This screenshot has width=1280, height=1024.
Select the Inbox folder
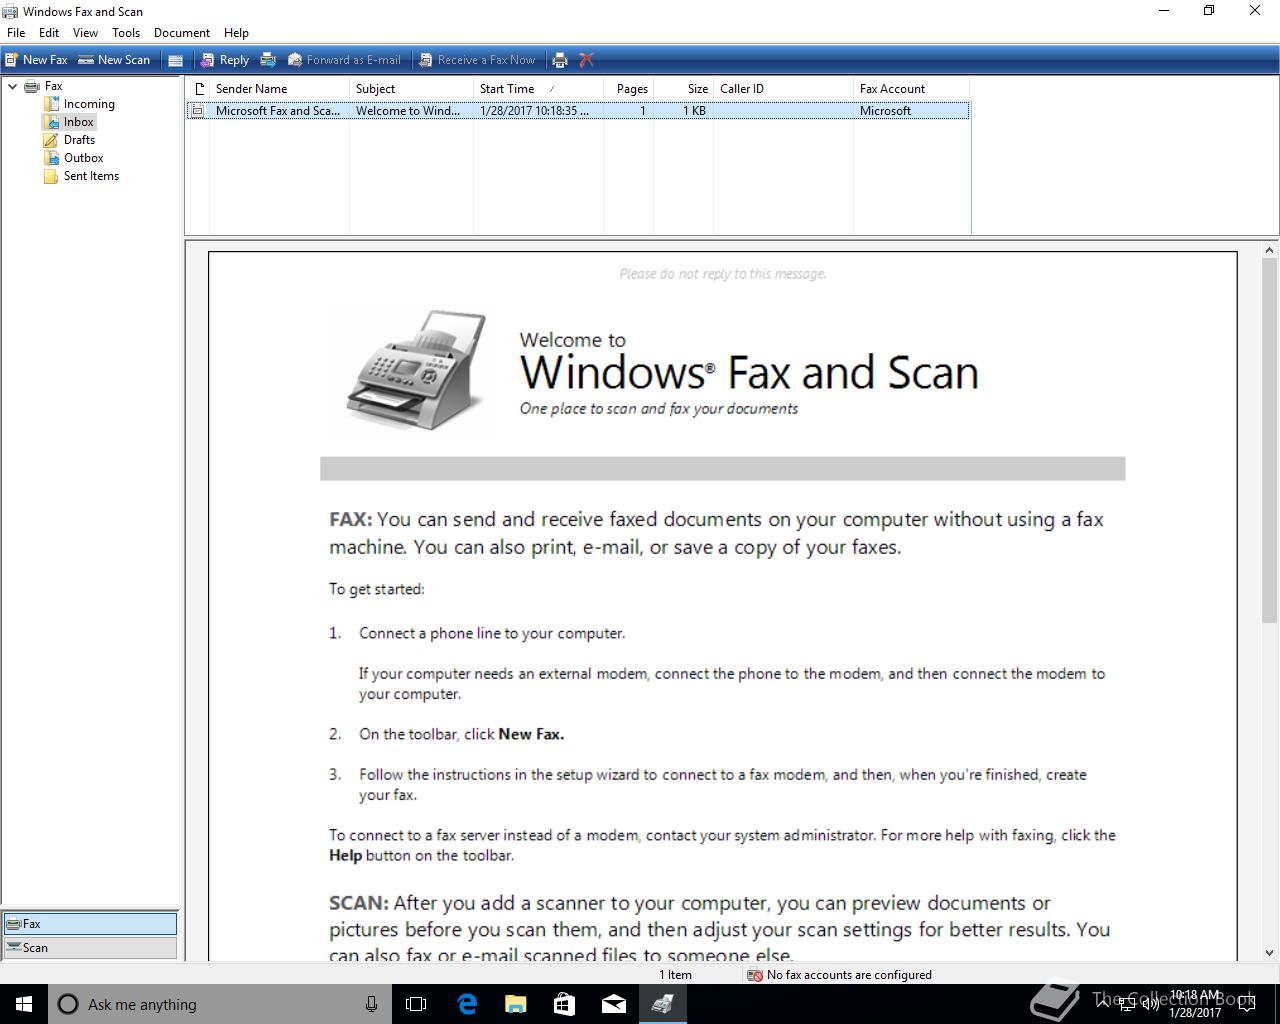click(x=79, y=122)
